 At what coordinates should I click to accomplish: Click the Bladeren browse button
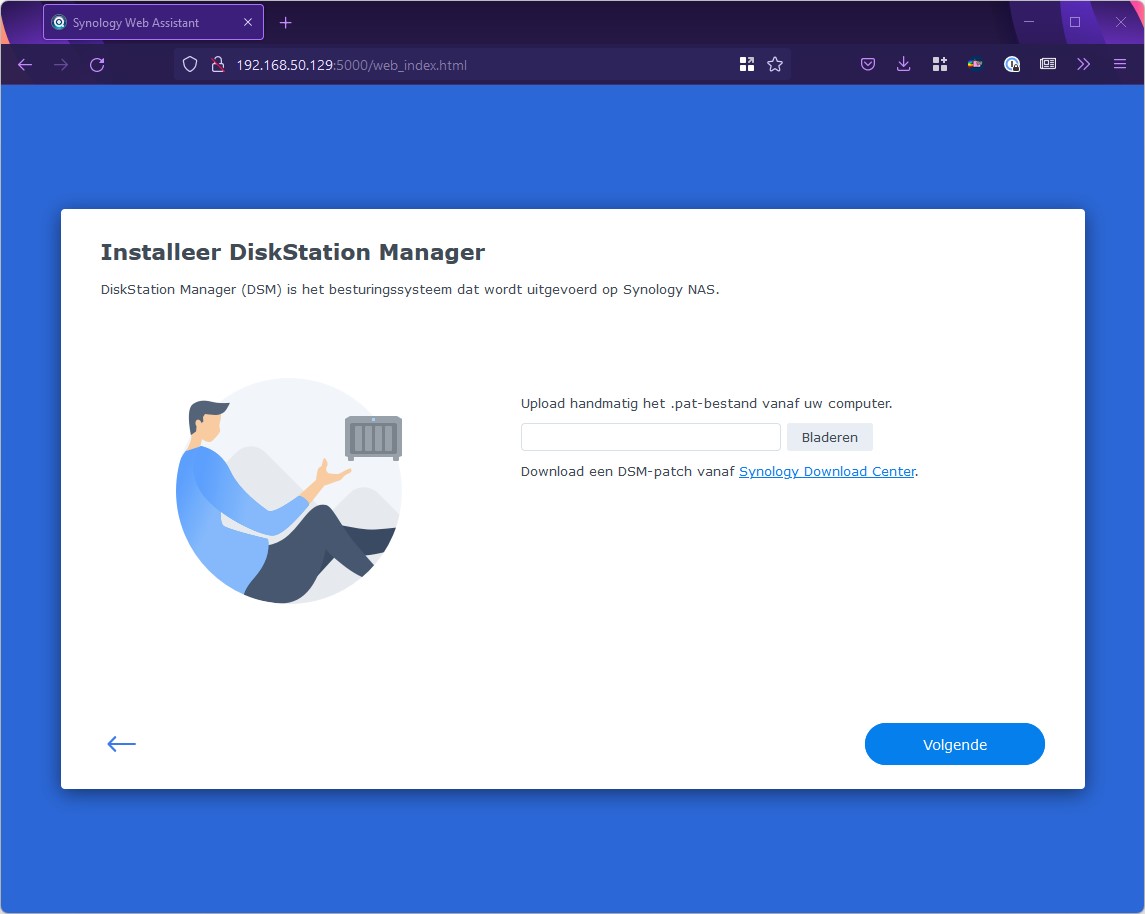[830, 437]
